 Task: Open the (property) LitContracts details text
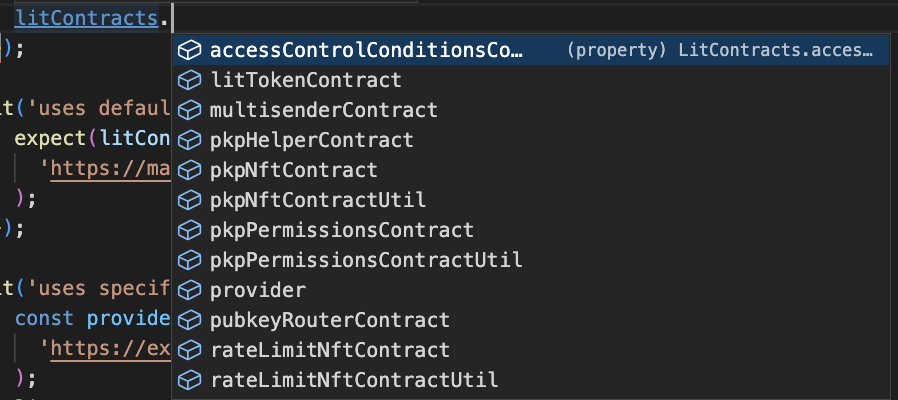719,50
